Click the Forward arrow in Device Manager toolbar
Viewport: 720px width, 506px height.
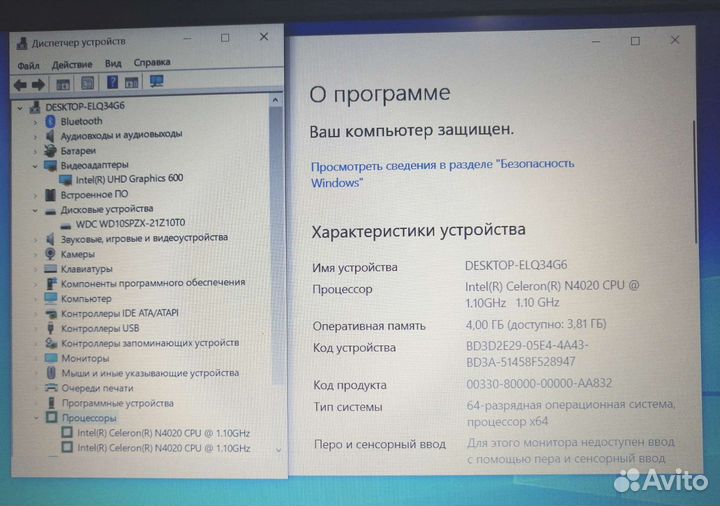(38, 84)
